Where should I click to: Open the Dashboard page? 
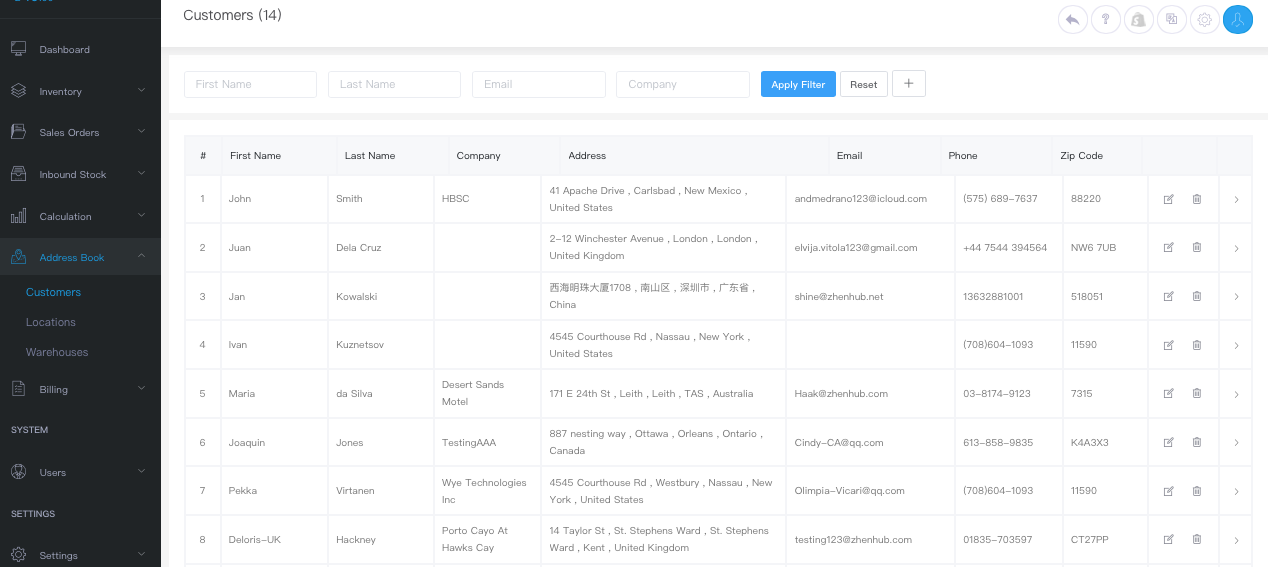tap(64, 49)
